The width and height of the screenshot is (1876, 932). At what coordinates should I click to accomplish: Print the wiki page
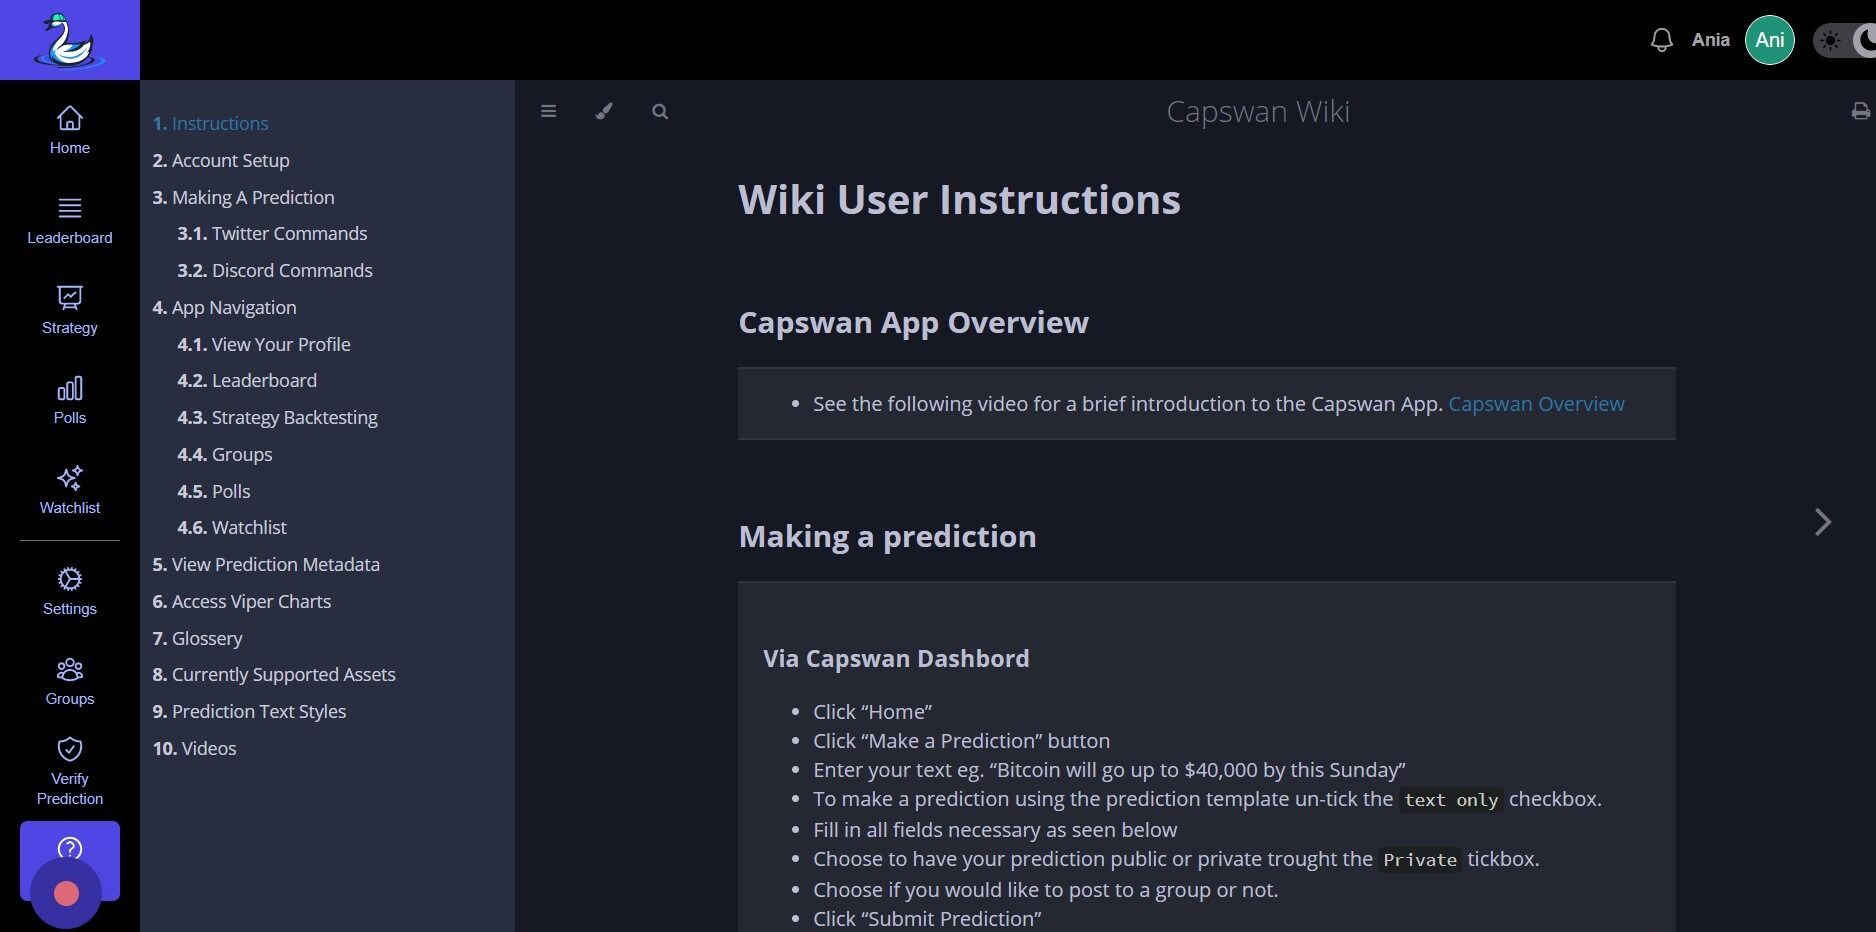pos(1860,111)
